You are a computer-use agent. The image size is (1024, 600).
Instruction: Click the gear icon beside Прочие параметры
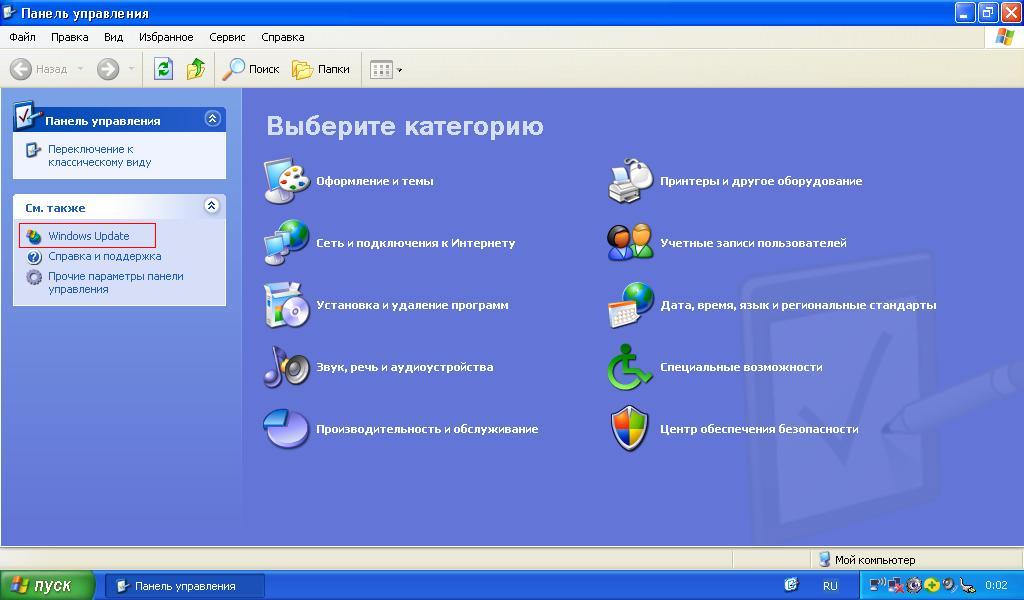click(34, 277)
